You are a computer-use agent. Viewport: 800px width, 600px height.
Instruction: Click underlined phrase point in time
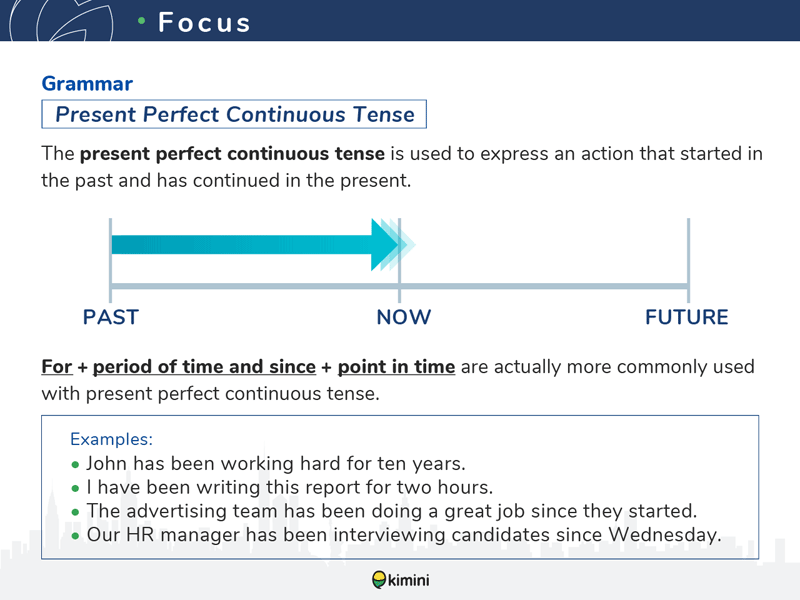(396, 367)
